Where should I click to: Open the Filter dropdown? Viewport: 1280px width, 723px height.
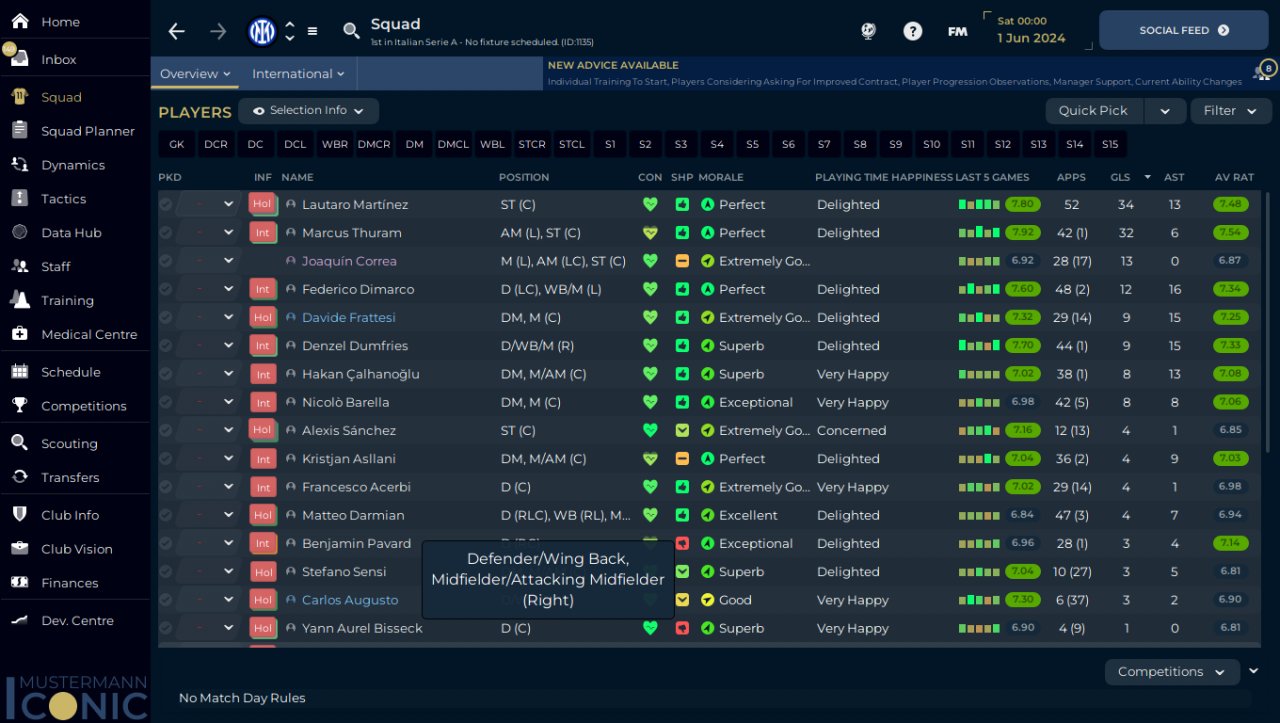coord(1230,111)
